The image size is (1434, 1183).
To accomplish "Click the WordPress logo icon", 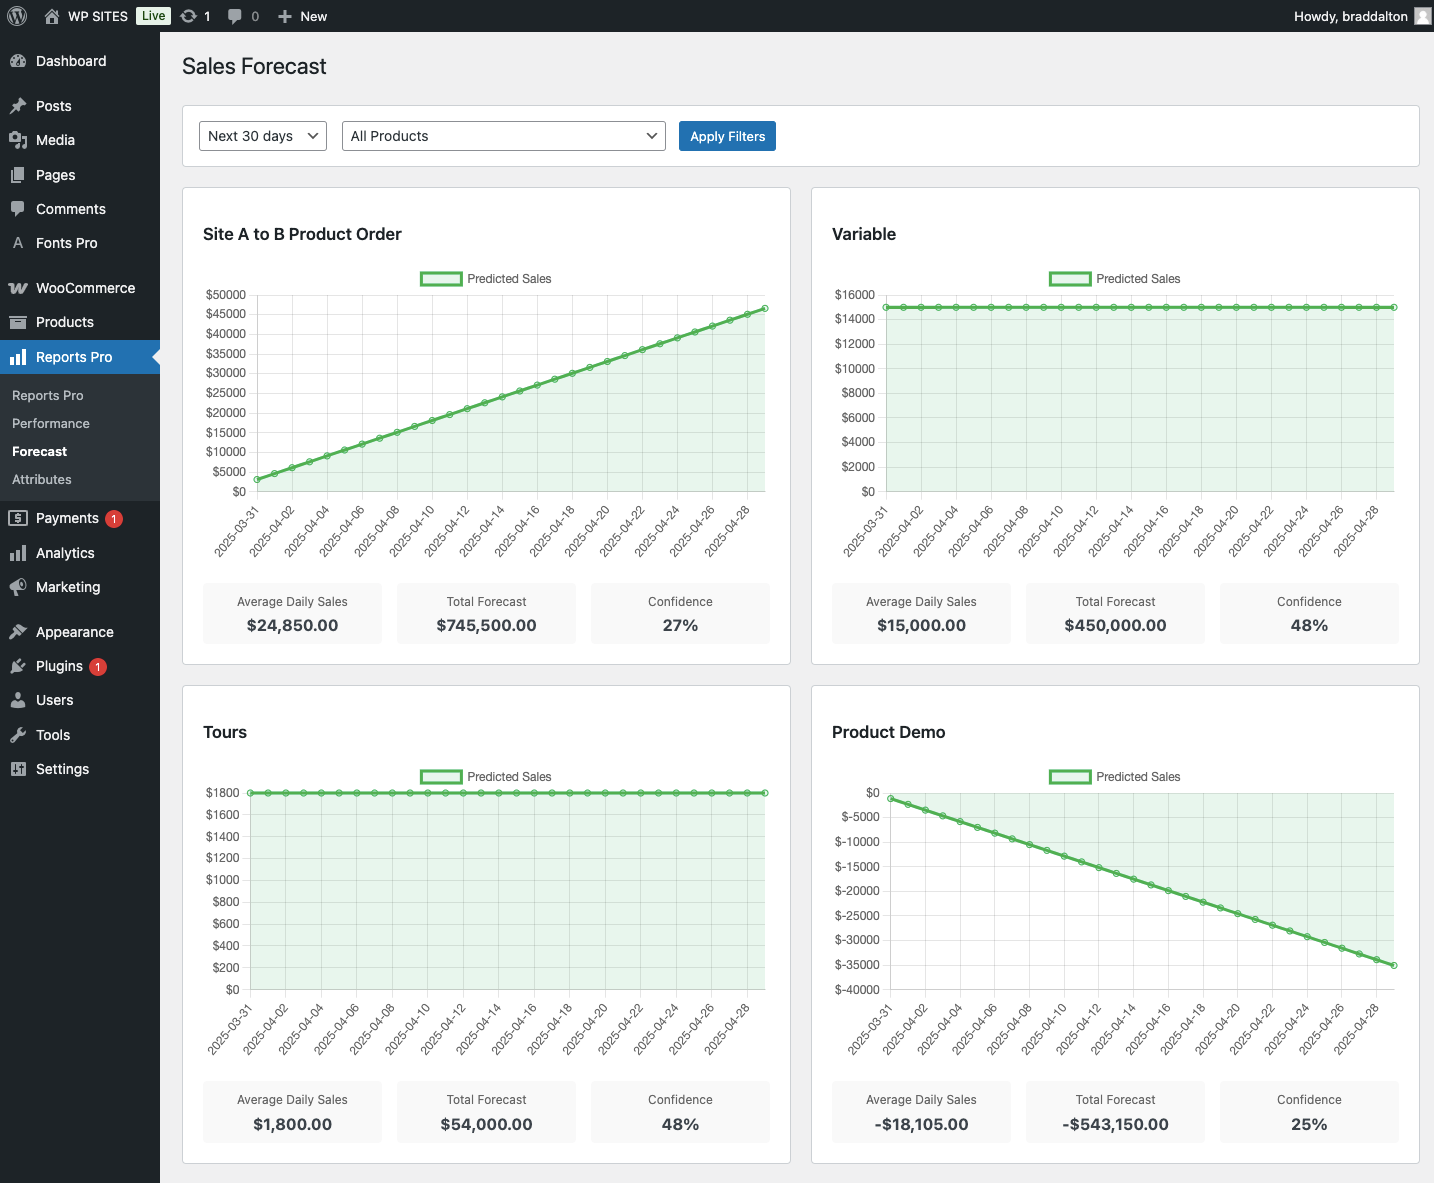I will (17, 16).
